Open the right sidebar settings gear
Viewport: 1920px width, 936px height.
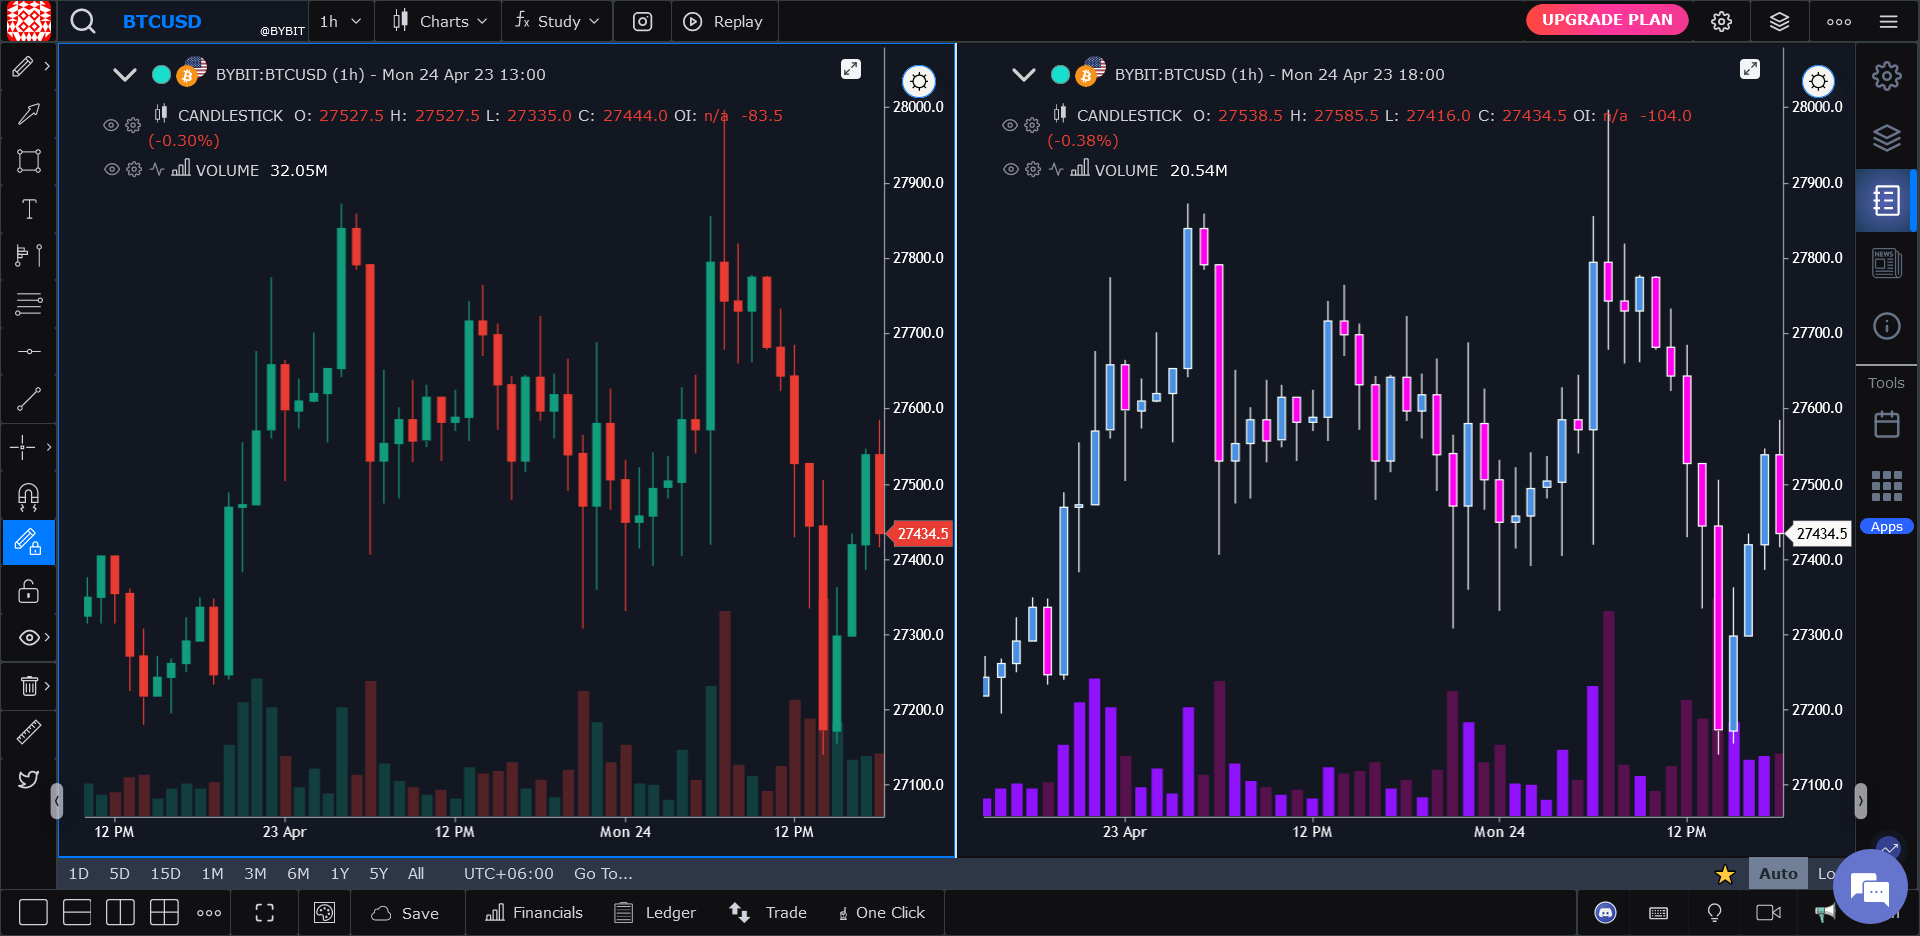coord(1886,76)
